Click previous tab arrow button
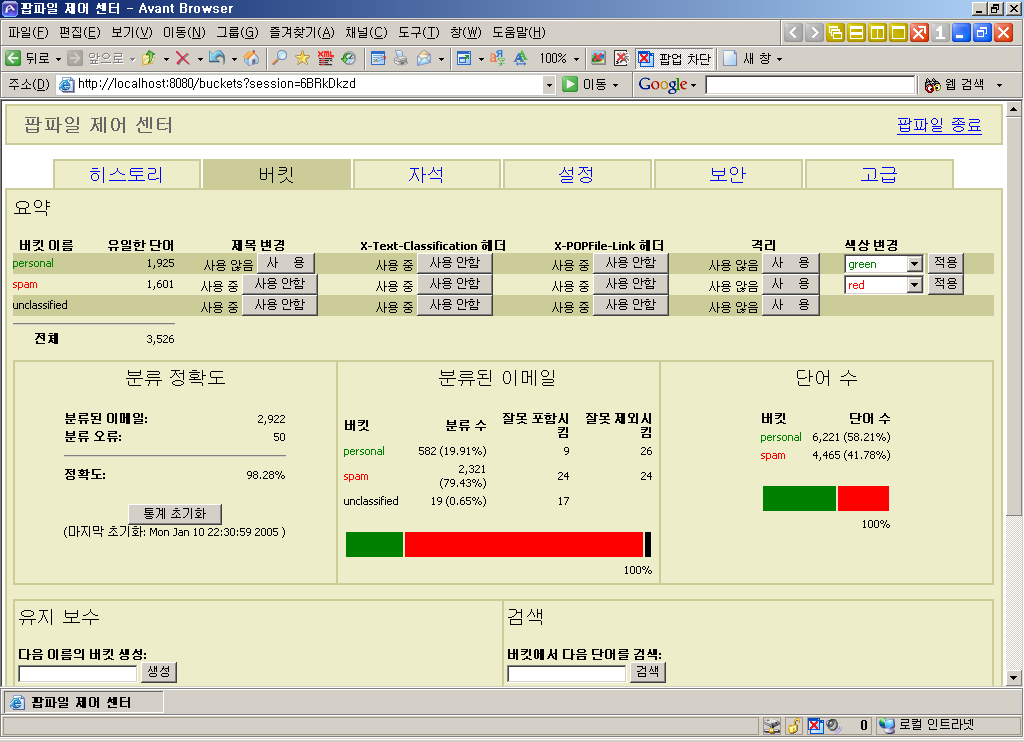 [x=793, y=33]
